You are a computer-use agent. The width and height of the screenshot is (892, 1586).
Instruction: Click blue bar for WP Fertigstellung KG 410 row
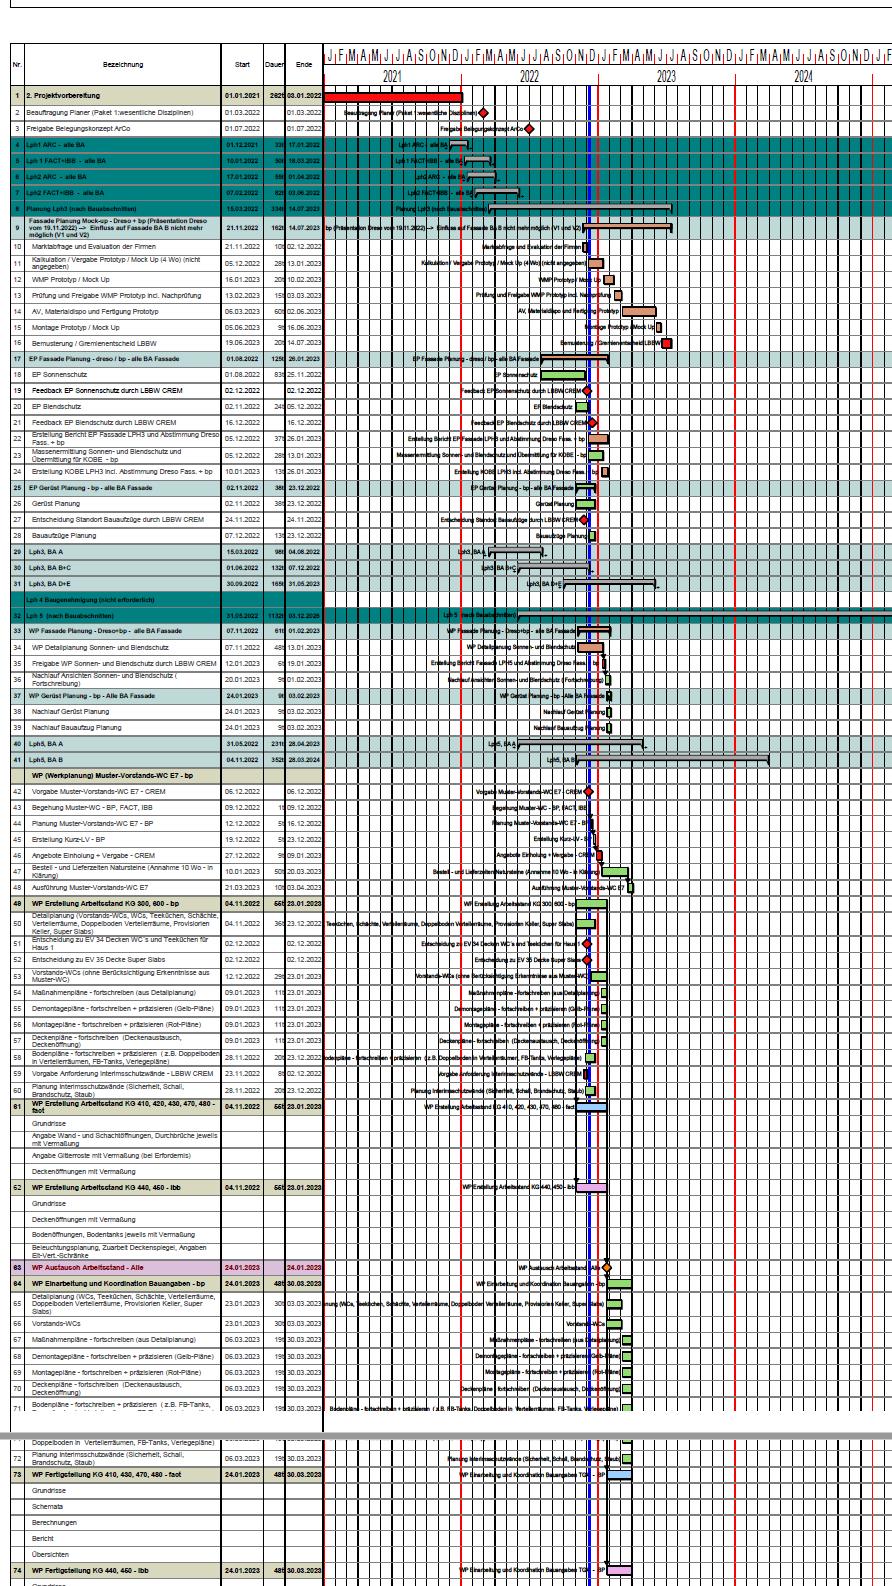[620, 1475]
